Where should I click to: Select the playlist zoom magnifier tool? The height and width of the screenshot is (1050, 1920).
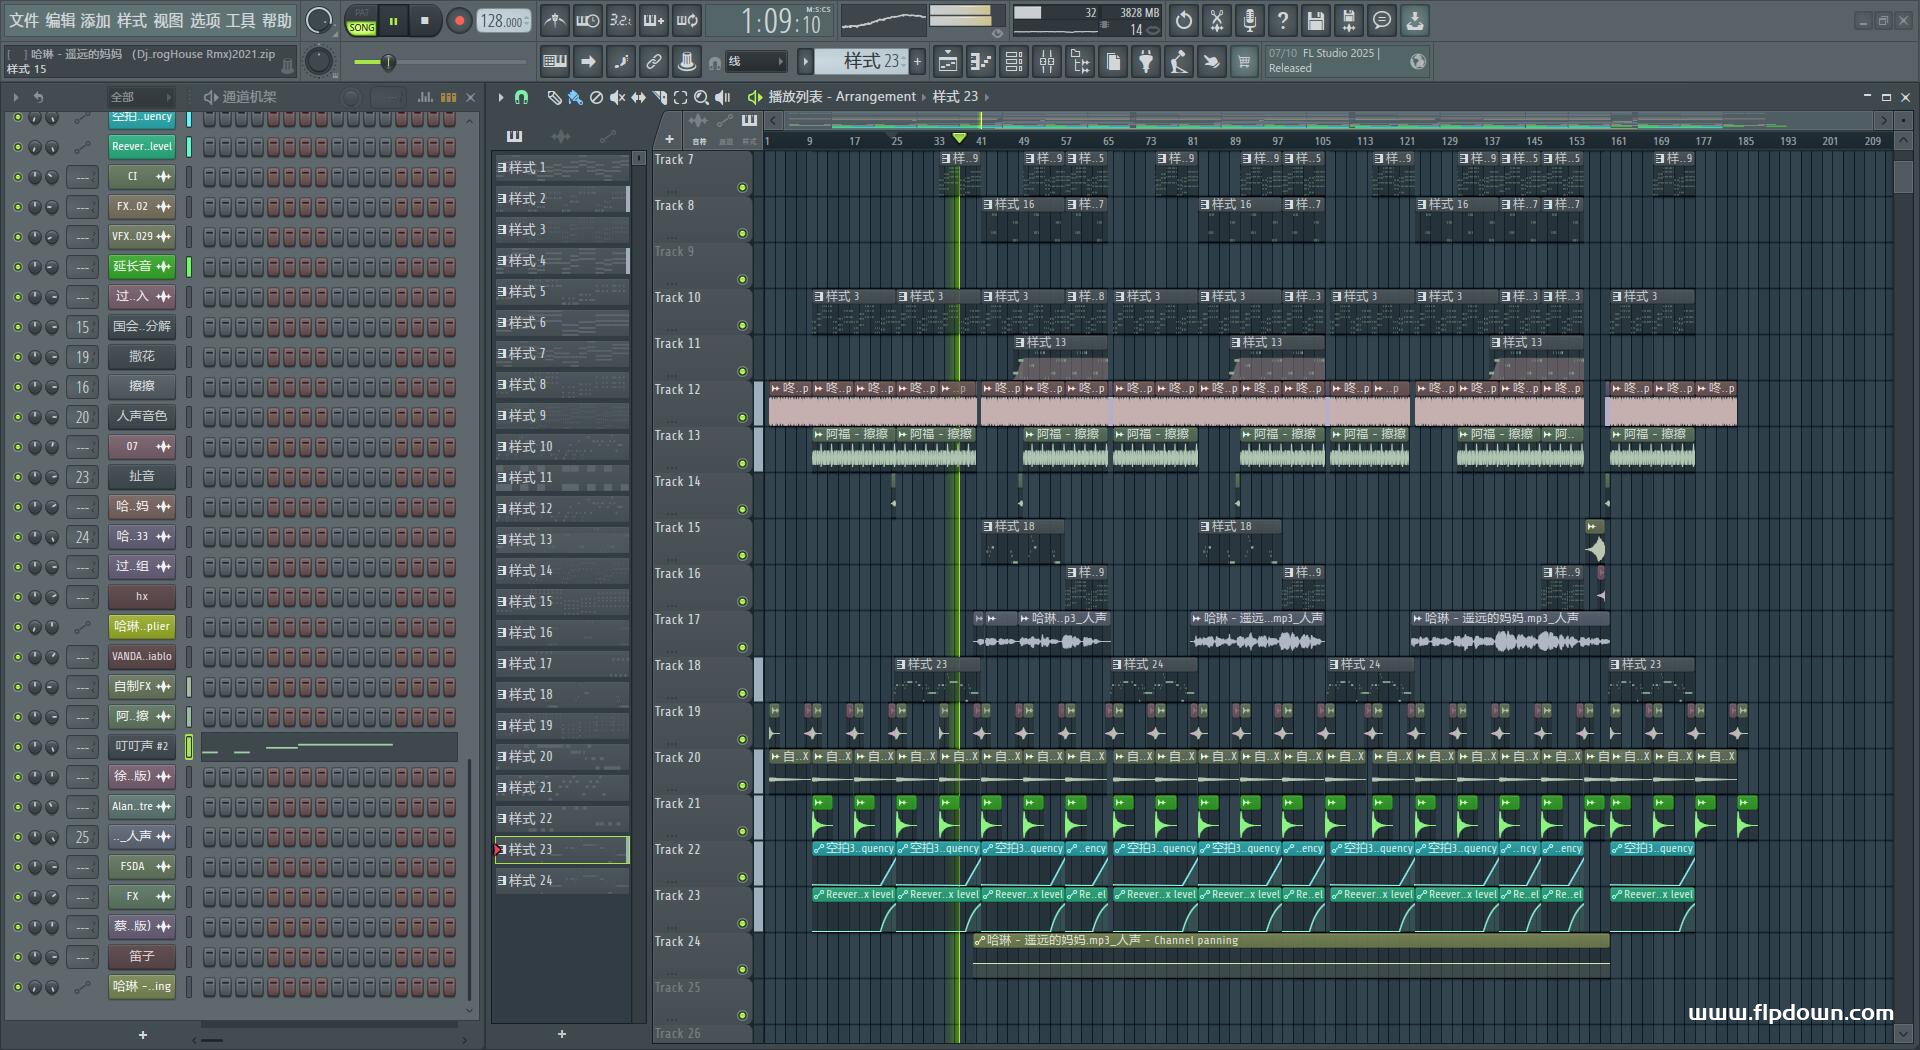coord(701,97)
